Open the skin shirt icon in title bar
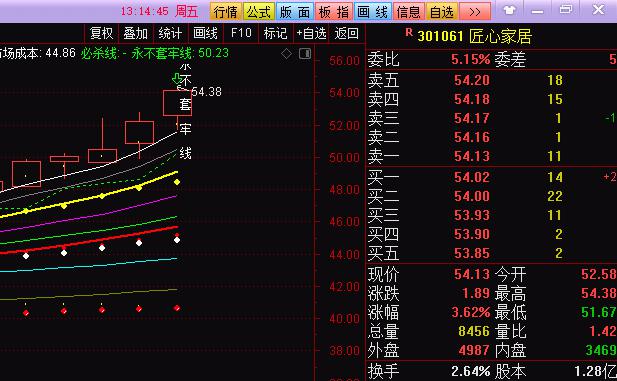The width and height of the screenshot is (617, 381). click(x=509, y=10)
